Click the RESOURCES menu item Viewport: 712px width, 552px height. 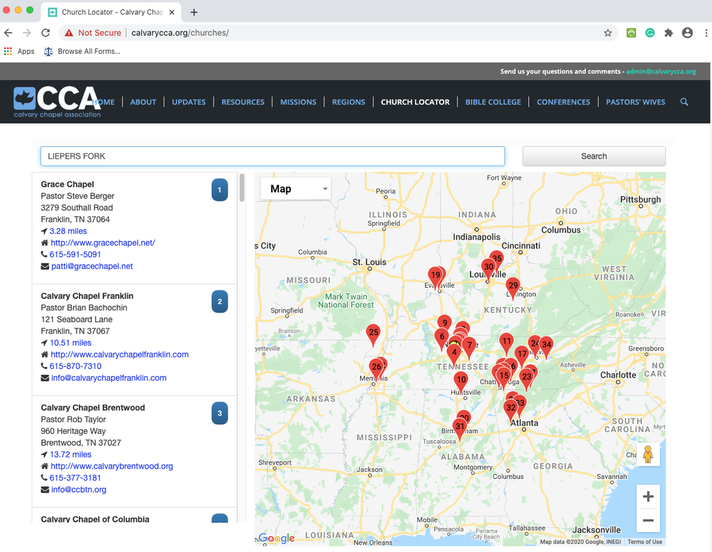click(243, 102)
